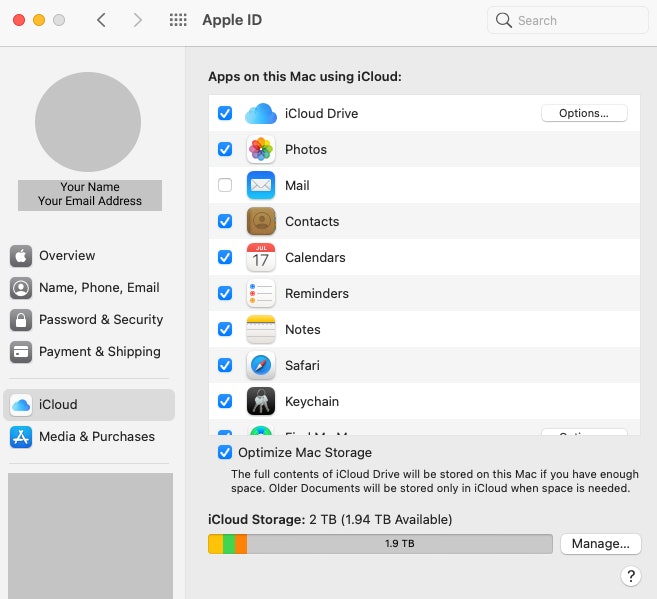The width and height of the screenshot is (657, 599).
Task: Click the Reminders app icon
Action: (x=261, y=293)
